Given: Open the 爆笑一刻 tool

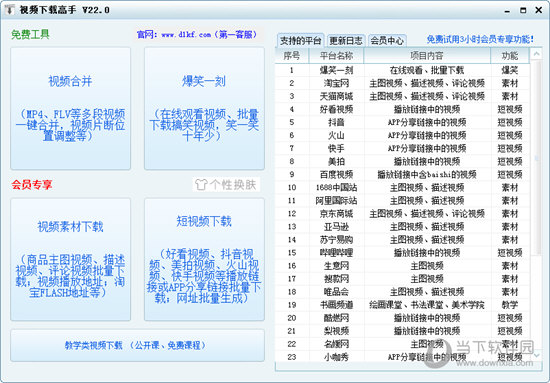Looking at the screenshot, I should click(x=204, y=109).
